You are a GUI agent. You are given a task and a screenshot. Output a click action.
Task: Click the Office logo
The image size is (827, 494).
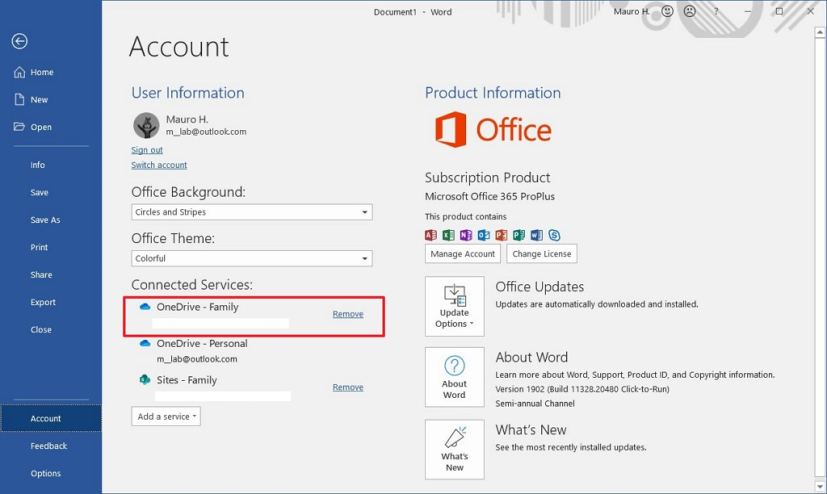coord(493,130)
